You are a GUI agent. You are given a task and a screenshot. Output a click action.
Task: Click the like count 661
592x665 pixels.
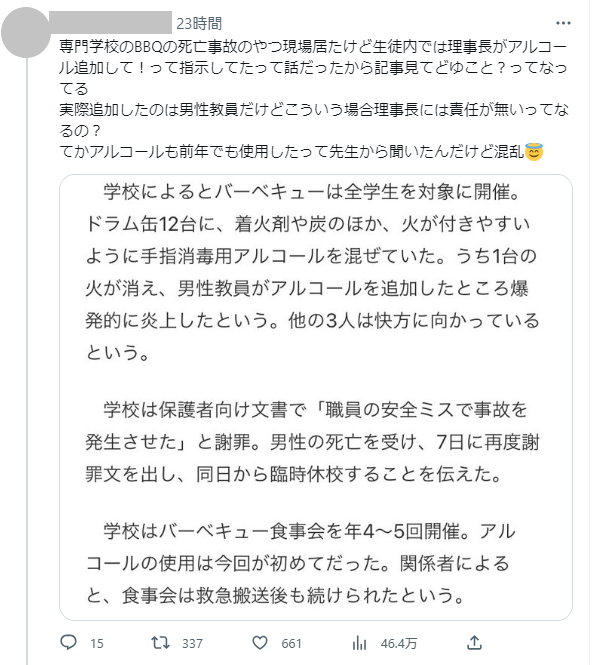point(291,643)
